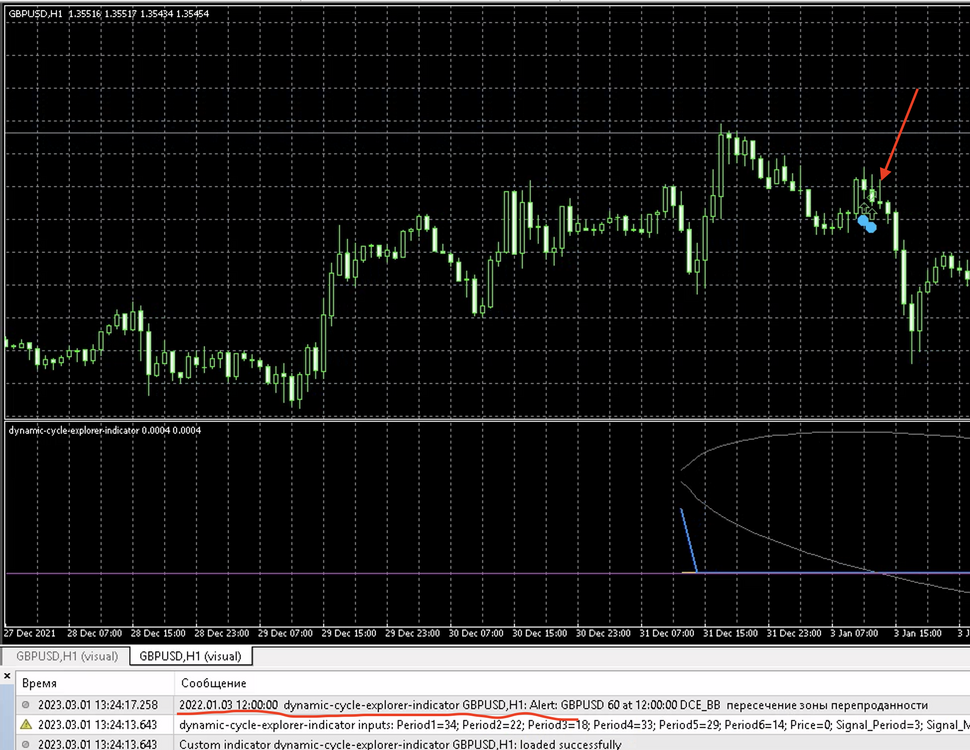The height and width of the screenshot is (750, 970).
Task: Click the 29 Dec 15:00 time axis label
Action: point(349,633)
